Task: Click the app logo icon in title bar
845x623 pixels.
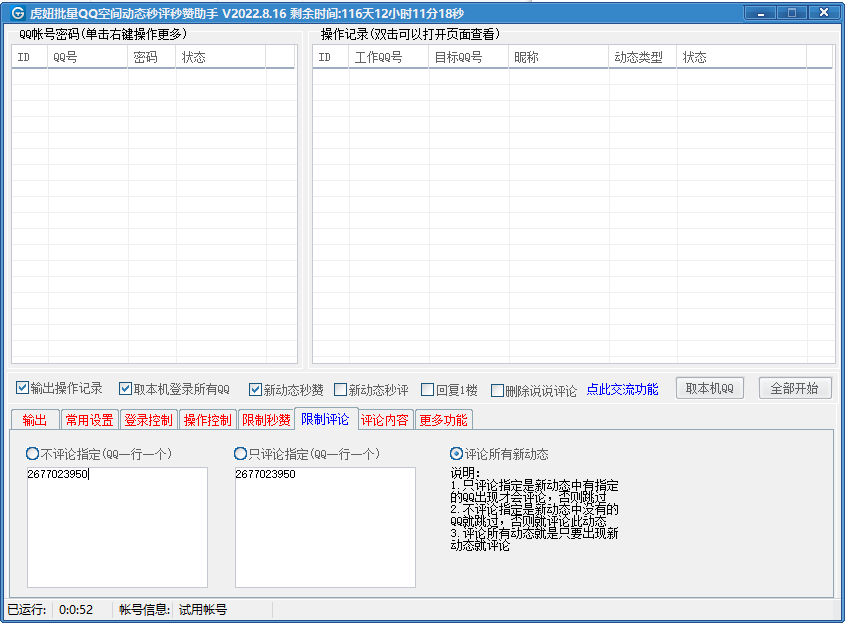Action: (17, 13)
